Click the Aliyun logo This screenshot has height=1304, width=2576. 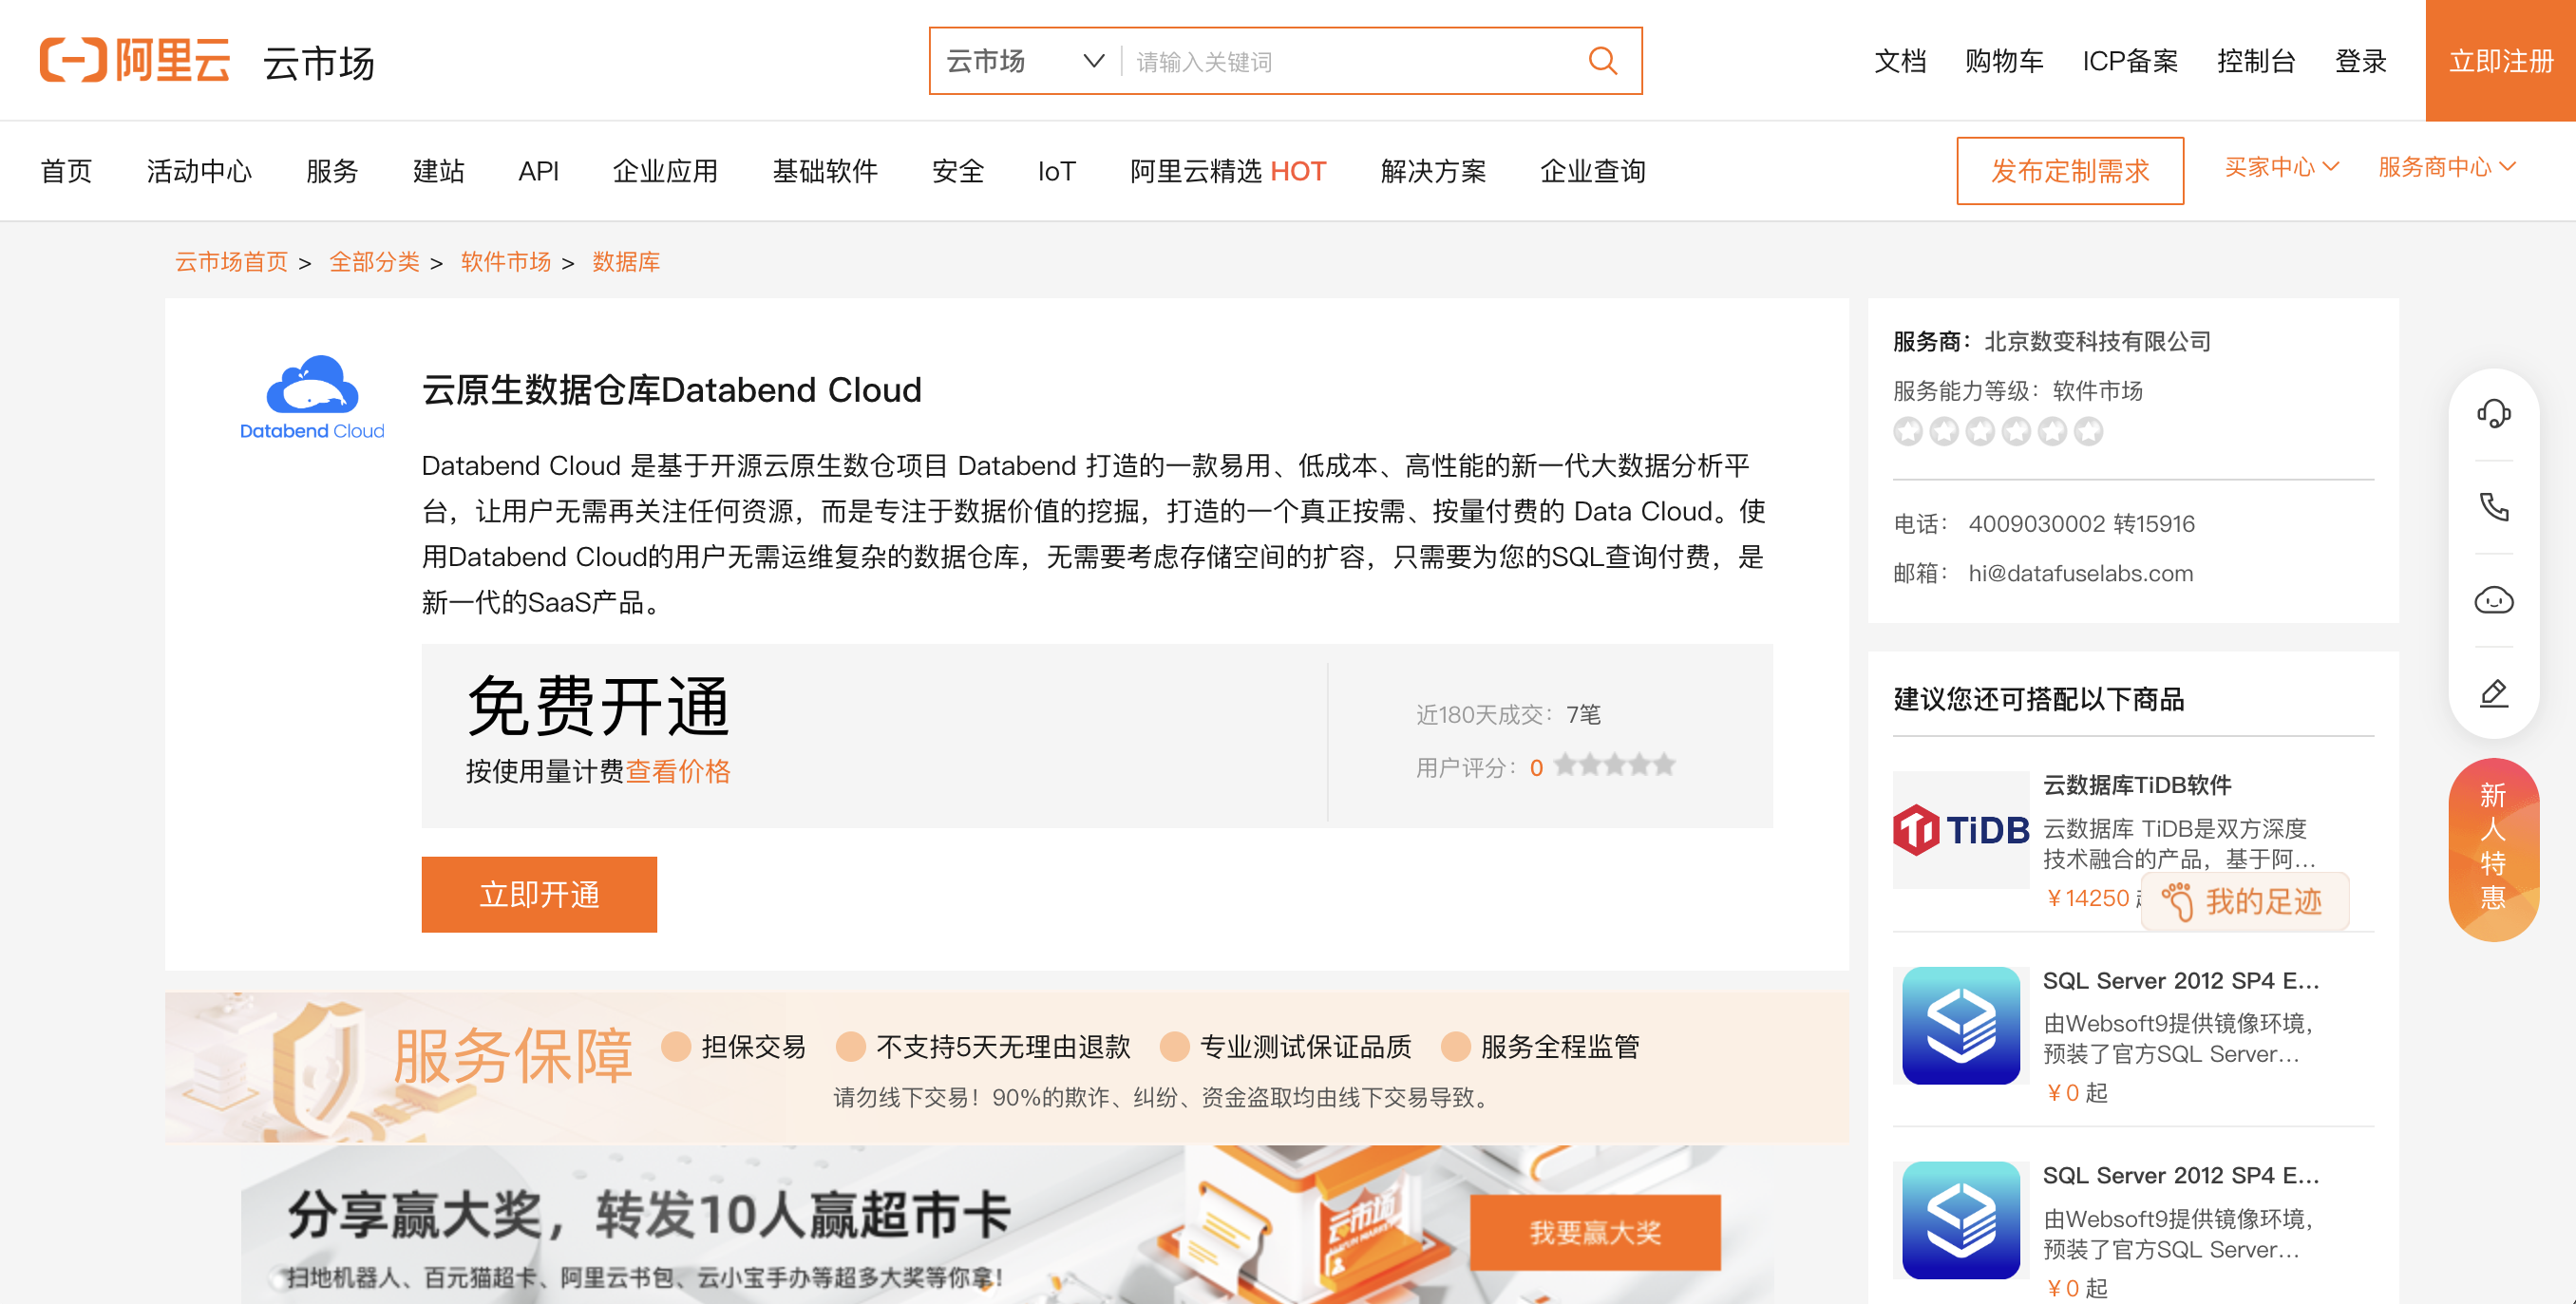(135, 60)
